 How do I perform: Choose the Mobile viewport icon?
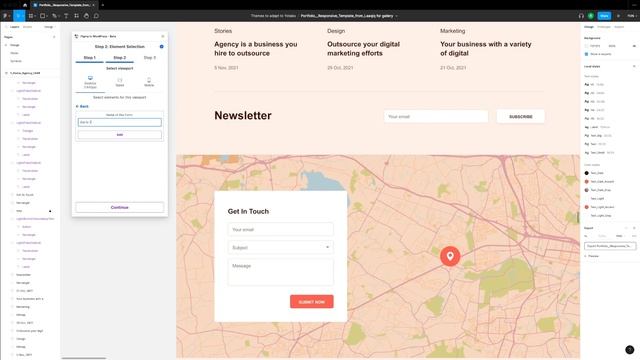click(x=149, y=80)
